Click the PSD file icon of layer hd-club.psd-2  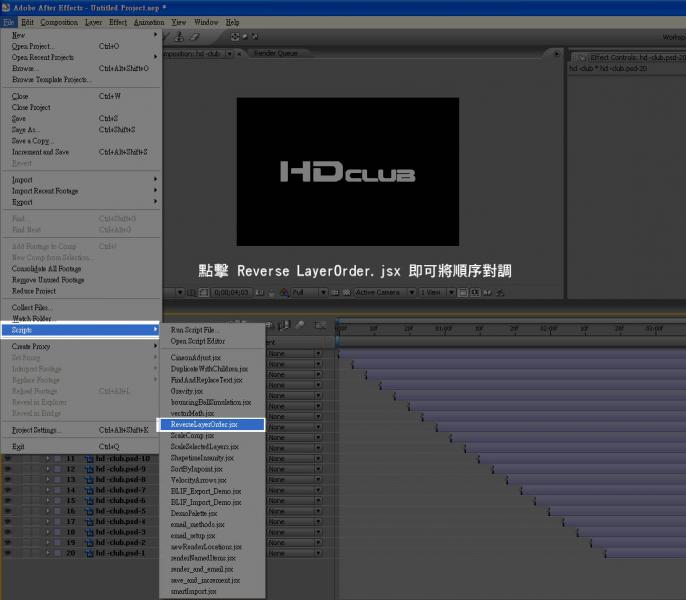click(x=89, y=542)
